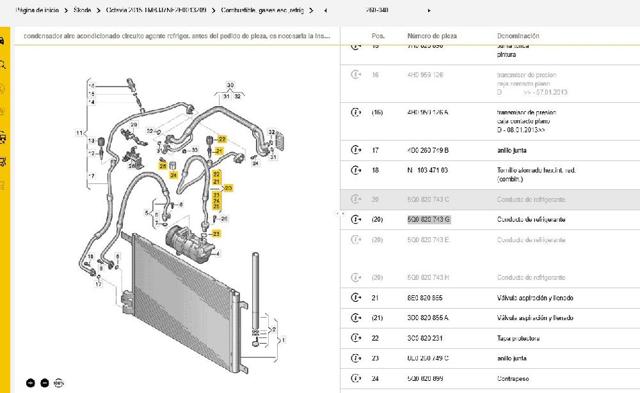This screenshot has width=640, height=393.
Task: Go to Página de inicio breadcrumb
Action: 38,10
